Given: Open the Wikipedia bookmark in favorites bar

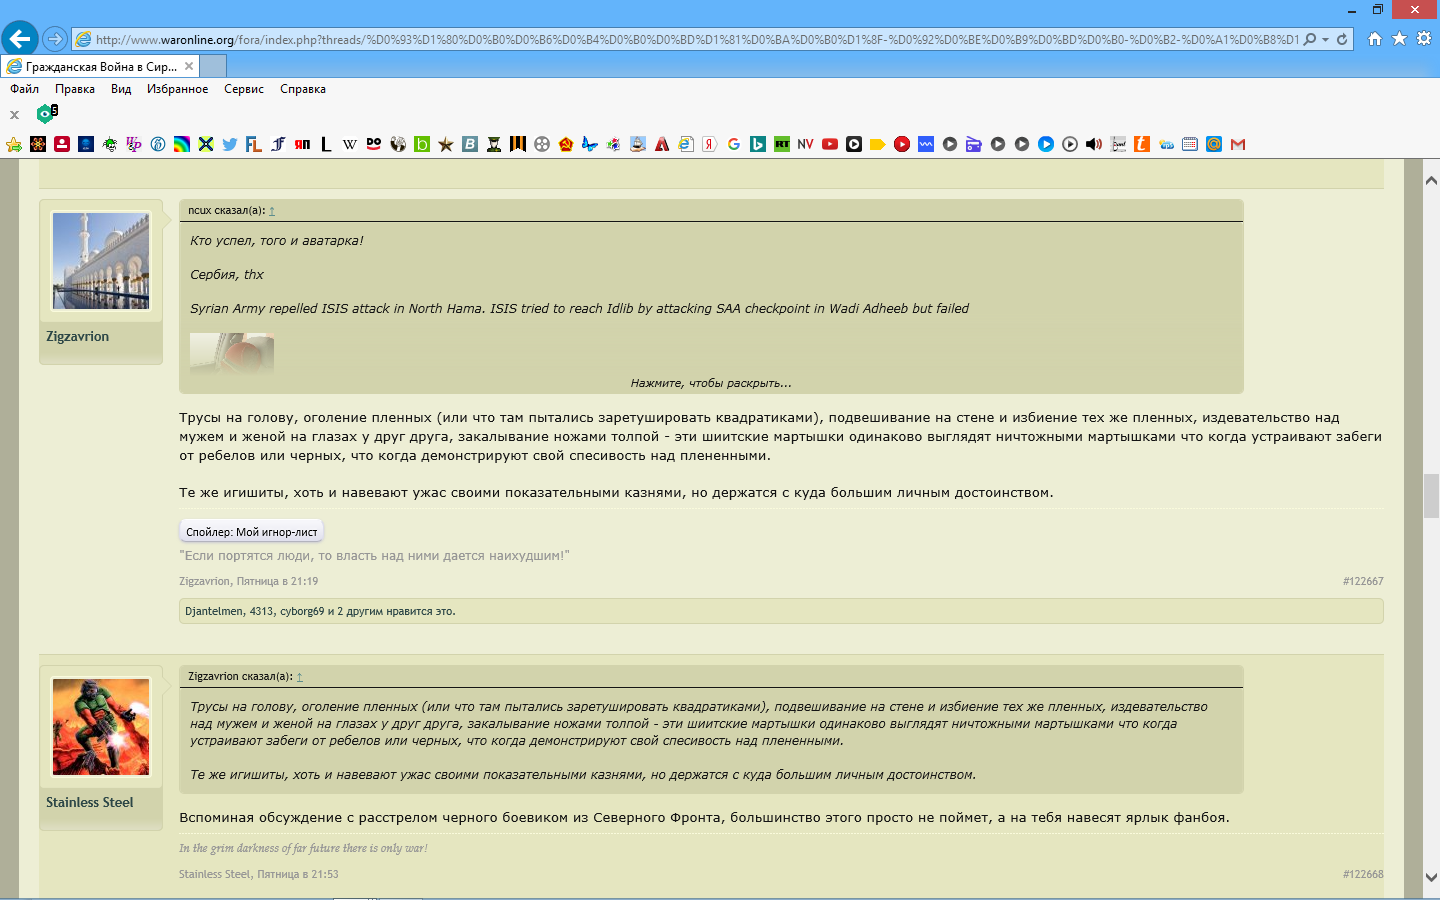Looking at the screenshot, I should [350, 144].
